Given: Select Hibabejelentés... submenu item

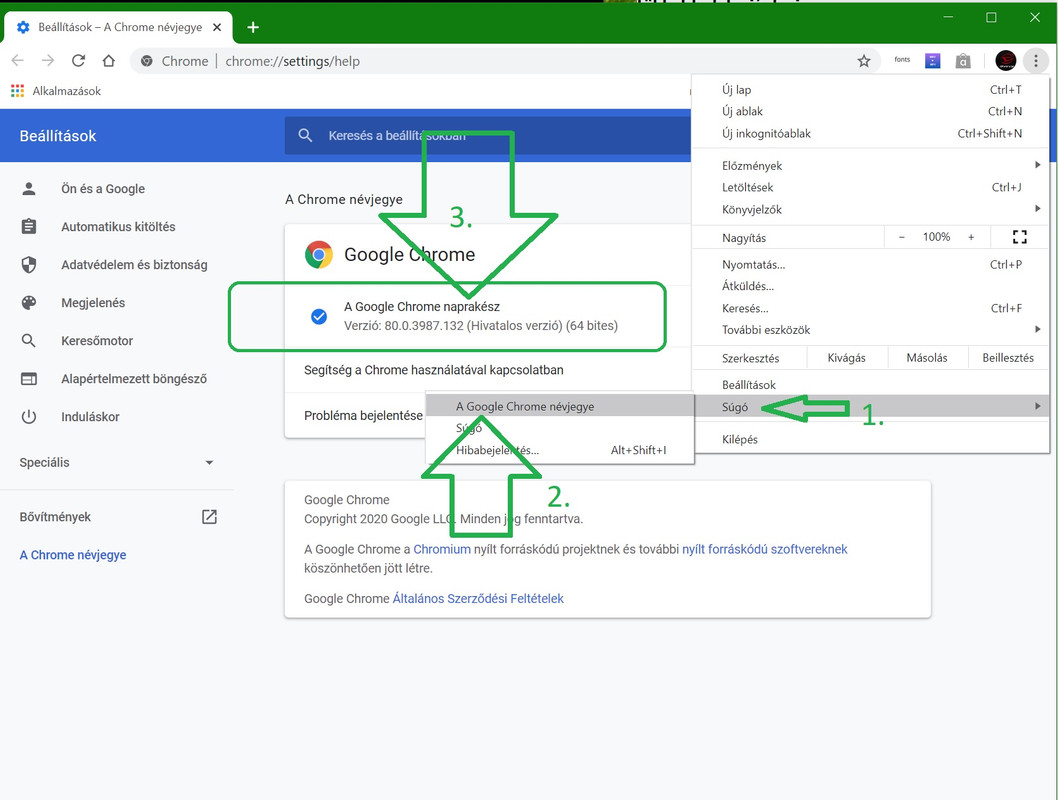Looking at the screenshot, I should click(560, 450).
